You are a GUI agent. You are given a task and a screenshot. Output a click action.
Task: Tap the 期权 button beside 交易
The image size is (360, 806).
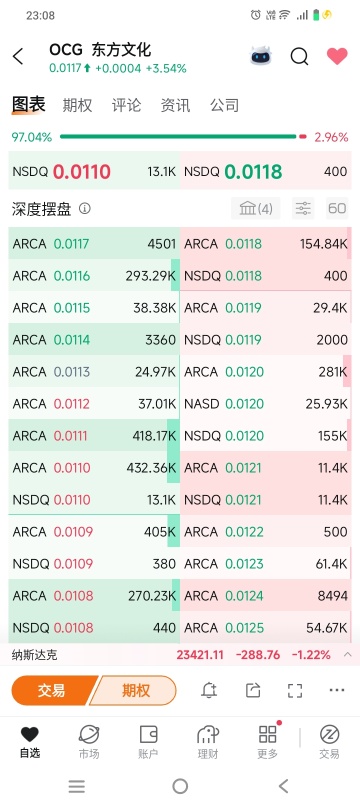coord(135,690)
